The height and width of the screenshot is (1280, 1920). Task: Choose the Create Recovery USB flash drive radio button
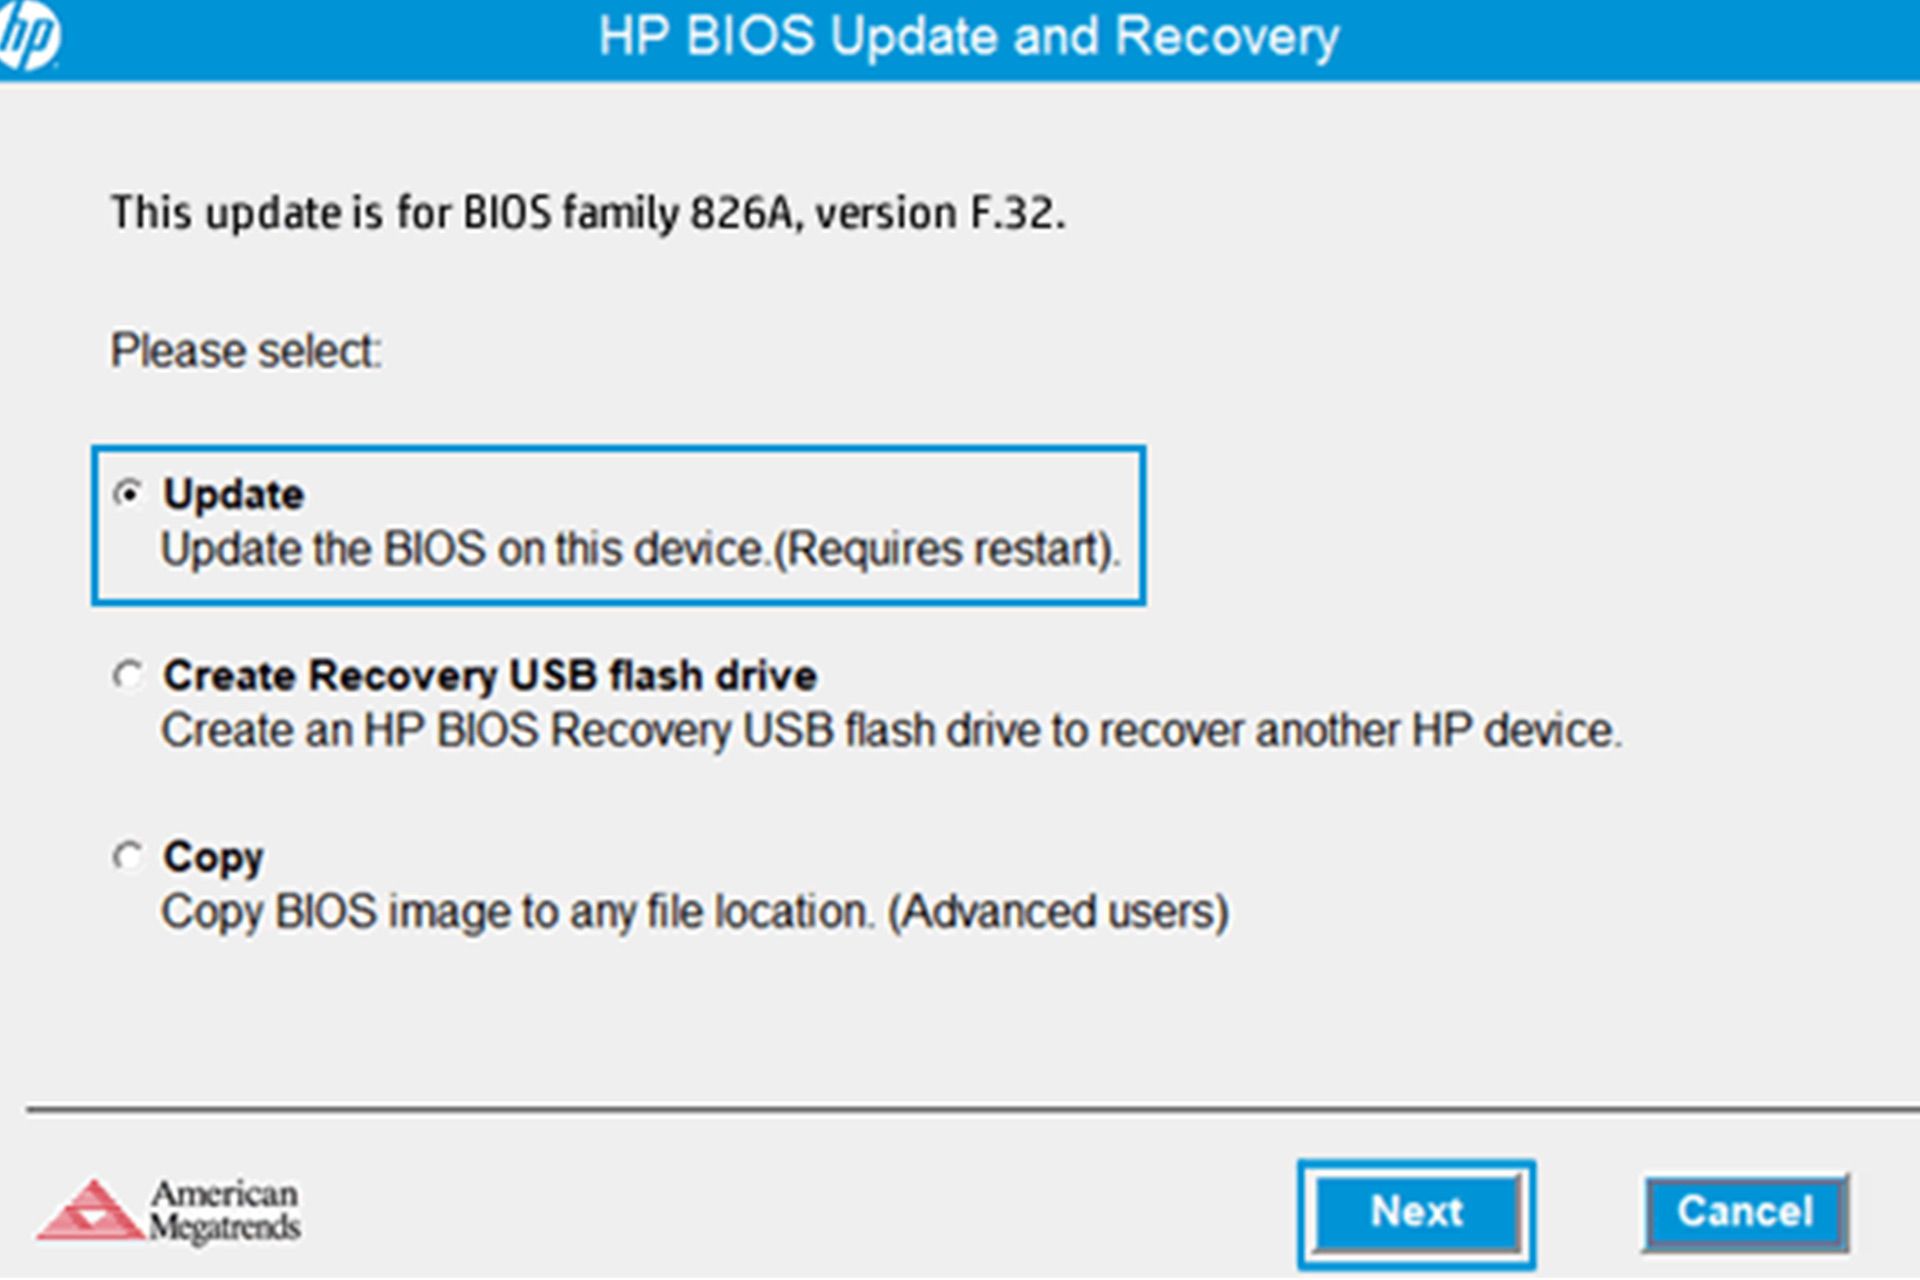pos(128,675)
